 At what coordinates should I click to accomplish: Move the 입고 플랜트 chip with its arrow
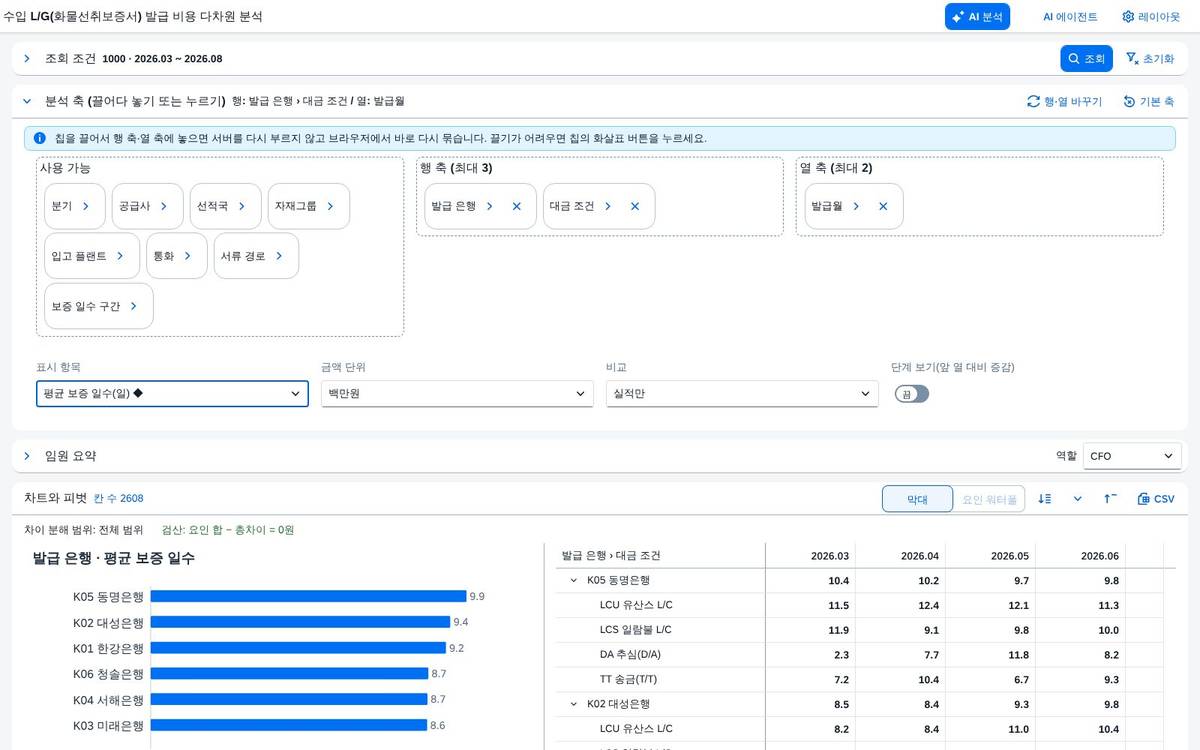[120, 256]
